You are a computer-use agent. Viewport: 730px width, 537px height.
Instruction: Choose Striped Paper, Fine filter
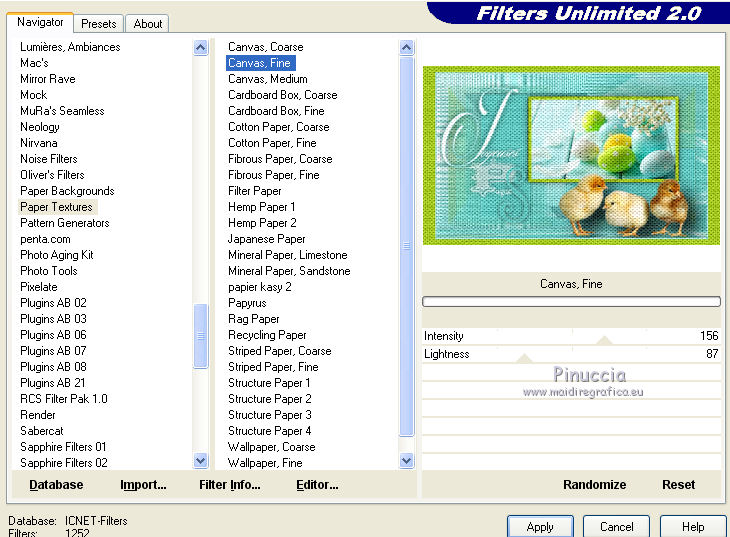(273, 367)
